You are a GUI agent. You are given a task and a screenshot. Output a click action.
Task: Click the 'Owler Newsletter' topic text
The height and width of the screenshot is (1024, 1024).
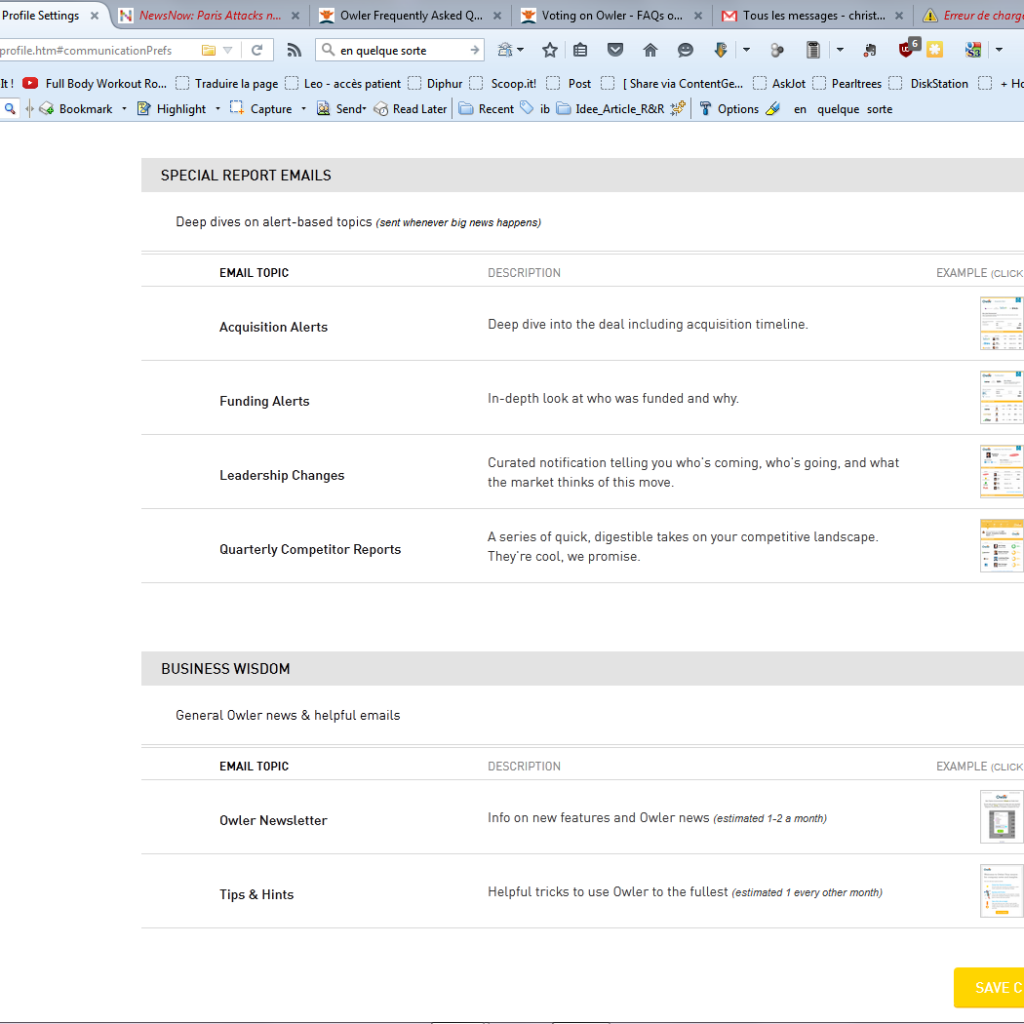(273, 820)
